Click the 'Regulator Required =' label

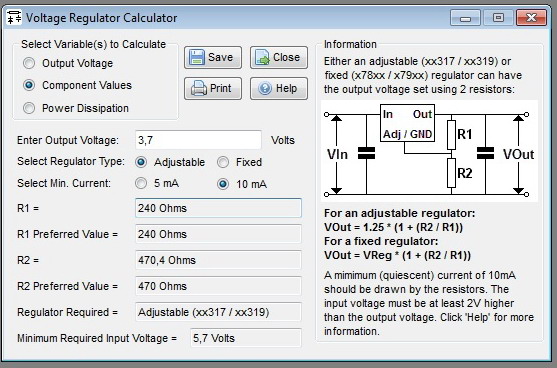click(67, 312)
